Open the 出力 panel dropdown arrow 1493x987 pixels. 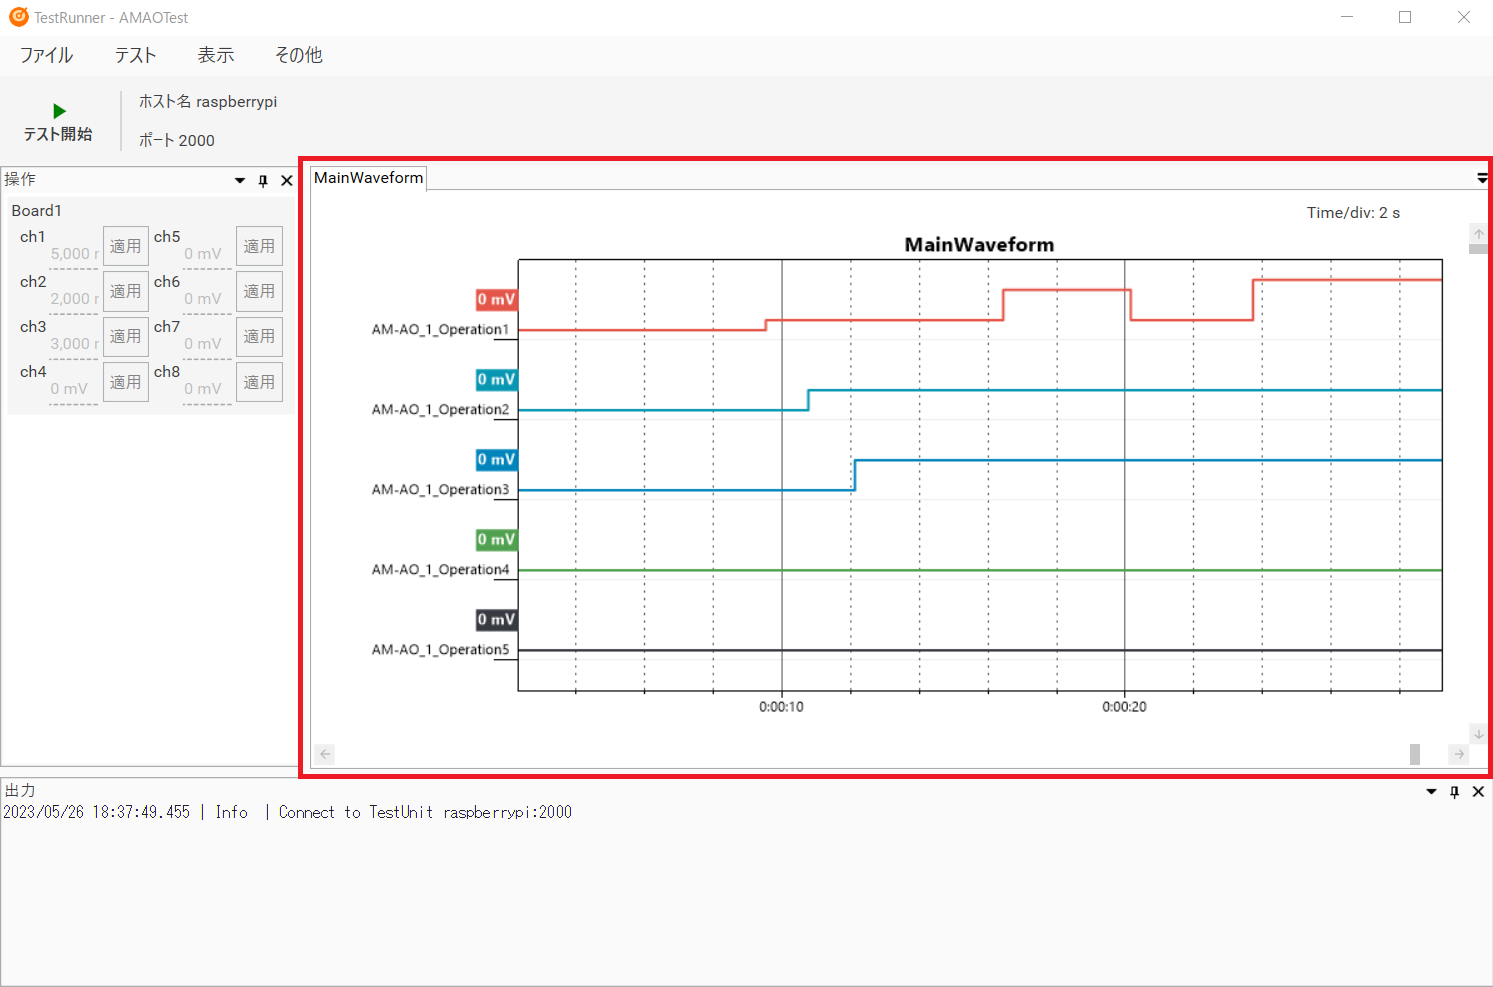tap(1431, 792)
